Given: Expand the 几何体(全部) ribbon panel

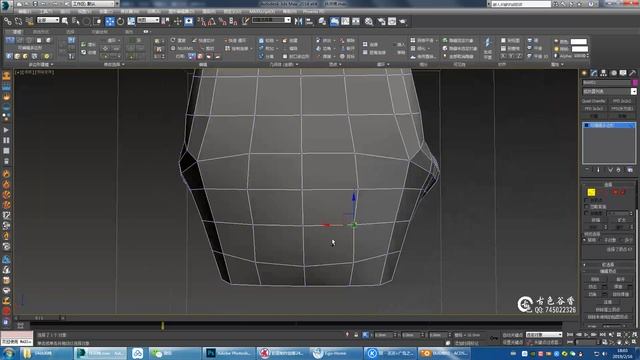Looking at the screenshot, I should point(284,64).
